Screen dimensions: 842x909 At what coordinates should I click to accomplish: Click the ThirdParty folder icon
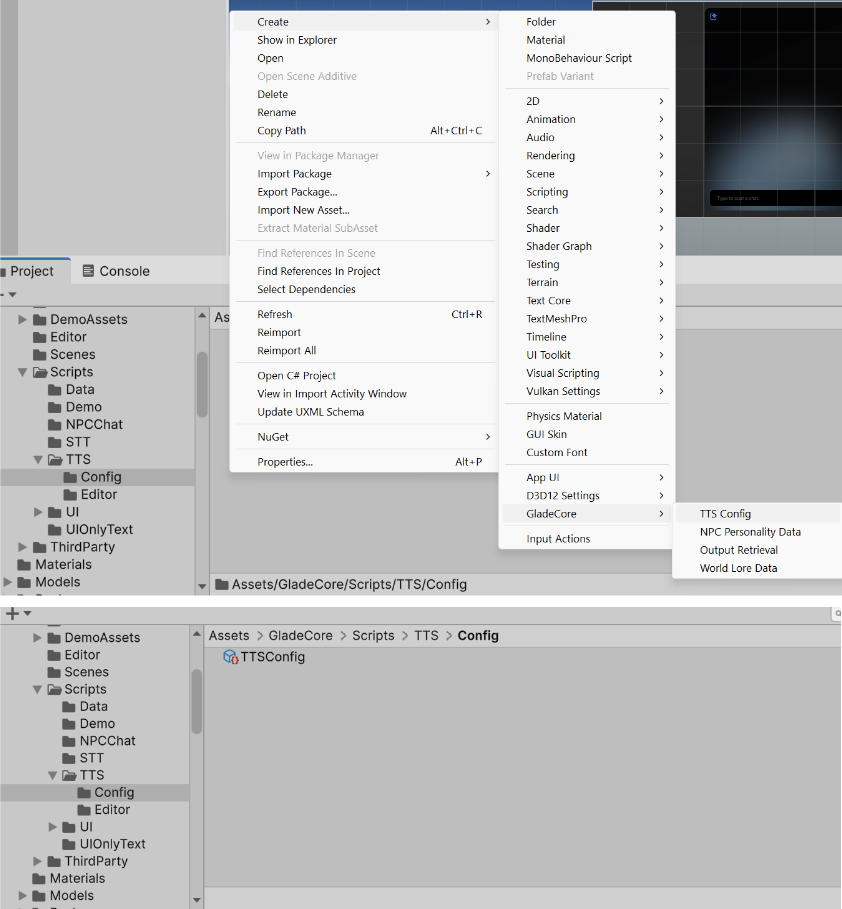click(40, 547)
